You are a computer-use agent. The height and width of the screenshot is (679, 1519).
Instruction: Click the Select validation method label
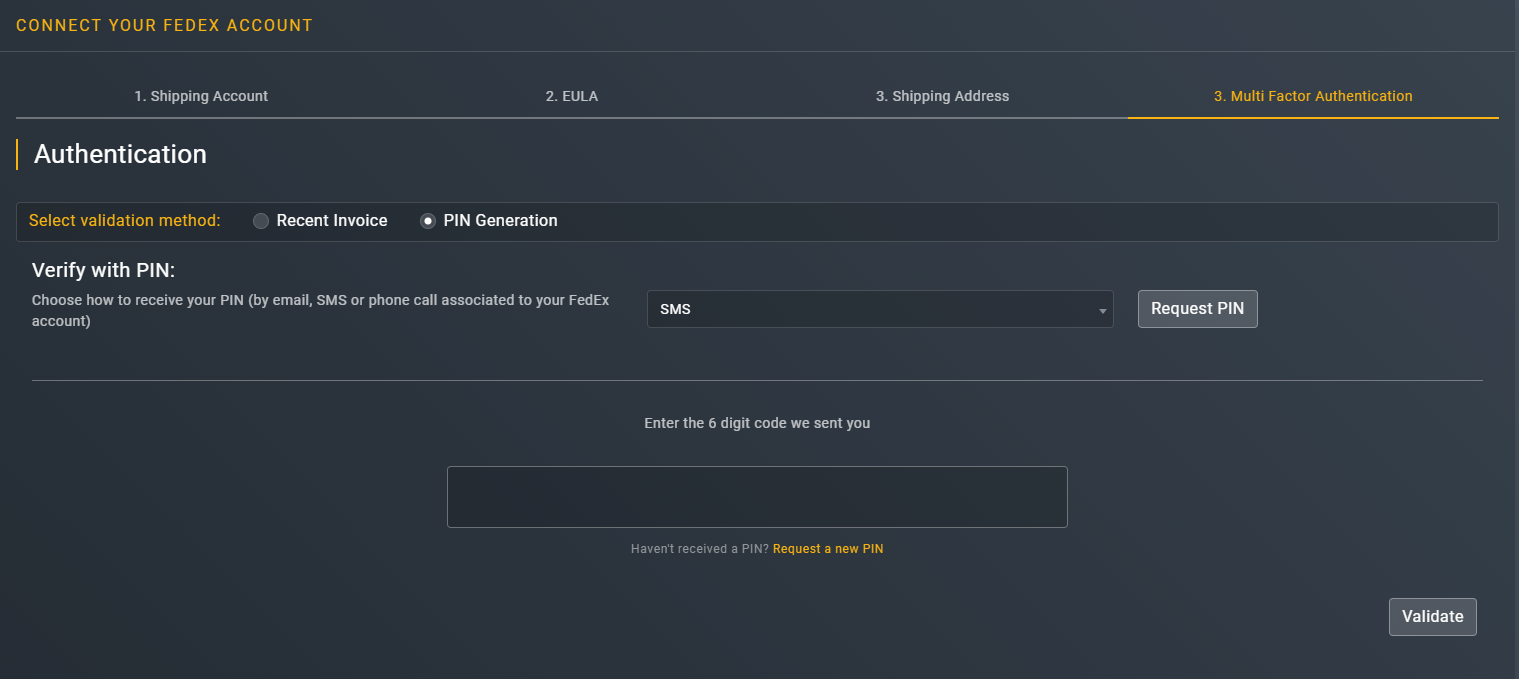point(125,221)
